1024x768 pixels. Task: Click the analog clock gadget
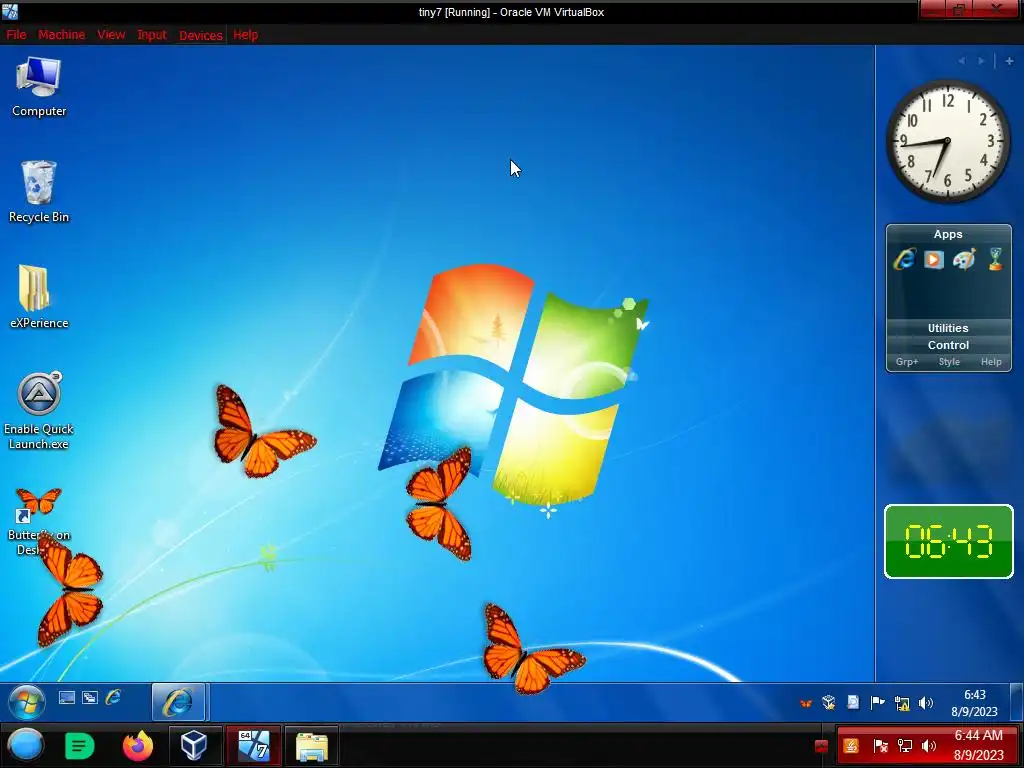pos(947,140)
